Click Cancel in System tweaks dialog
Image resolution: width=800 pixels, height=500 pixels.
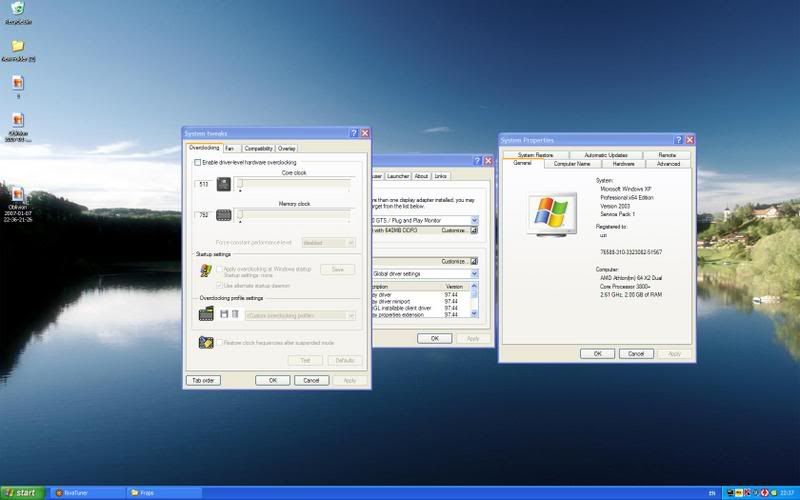[311, 381]
